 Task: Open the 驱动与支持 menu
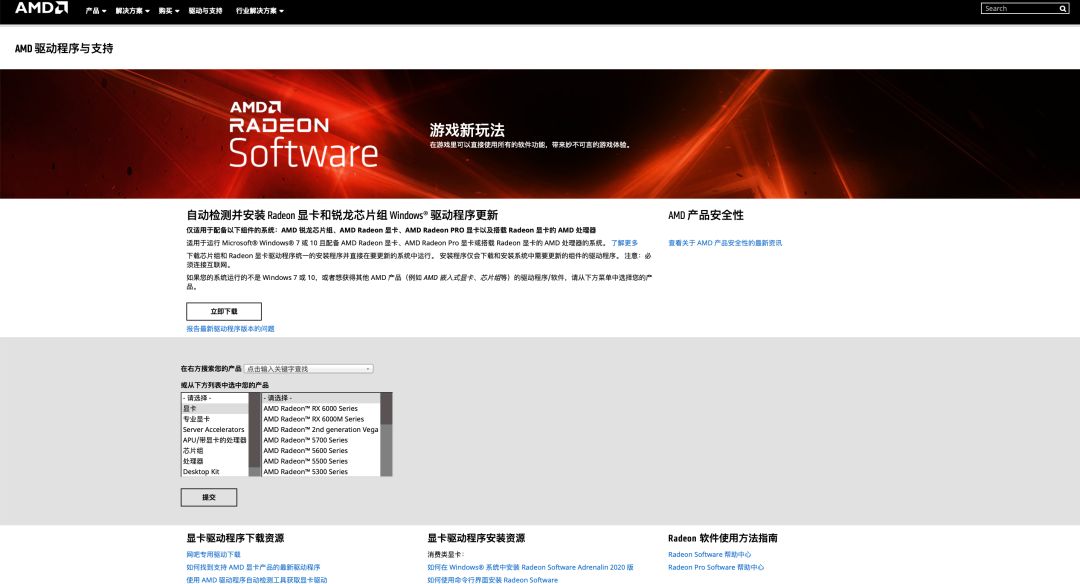(206, 10)
